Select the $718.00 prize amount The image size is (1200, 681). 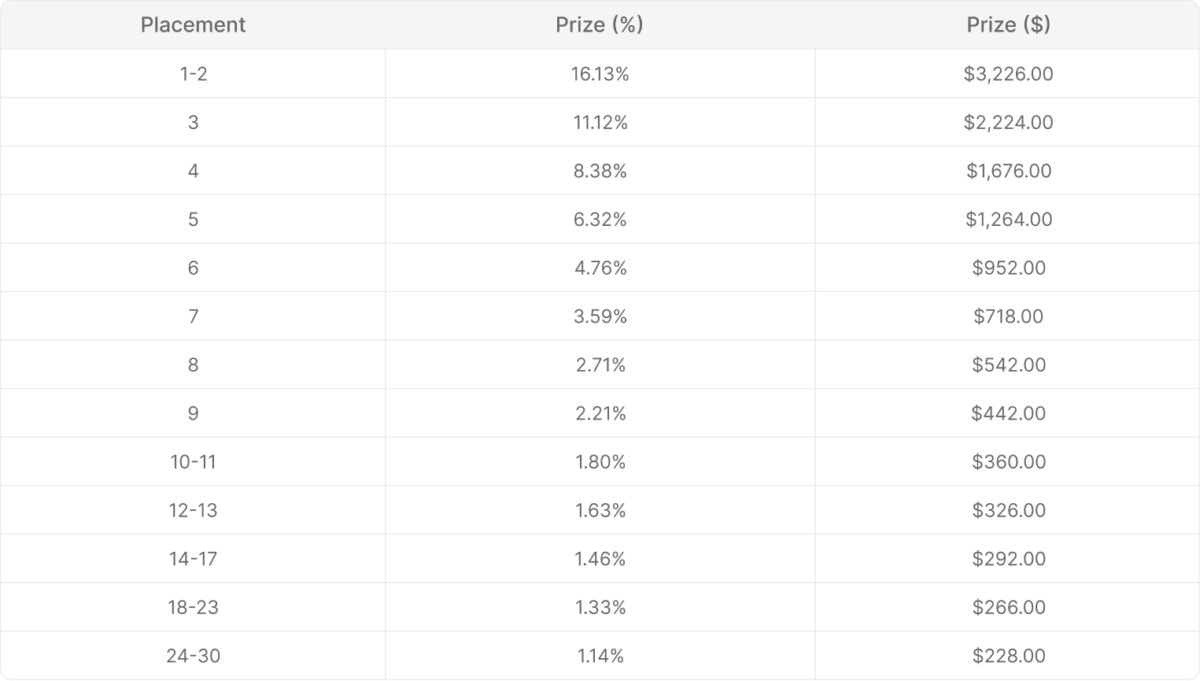(1008, 316)
